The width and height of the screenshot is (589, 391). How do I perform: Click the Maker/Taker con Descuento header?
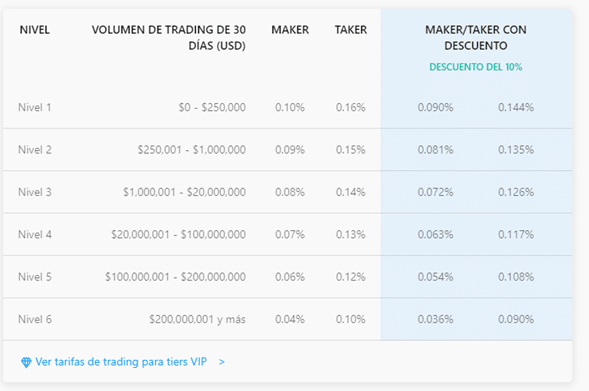(476, 38)
